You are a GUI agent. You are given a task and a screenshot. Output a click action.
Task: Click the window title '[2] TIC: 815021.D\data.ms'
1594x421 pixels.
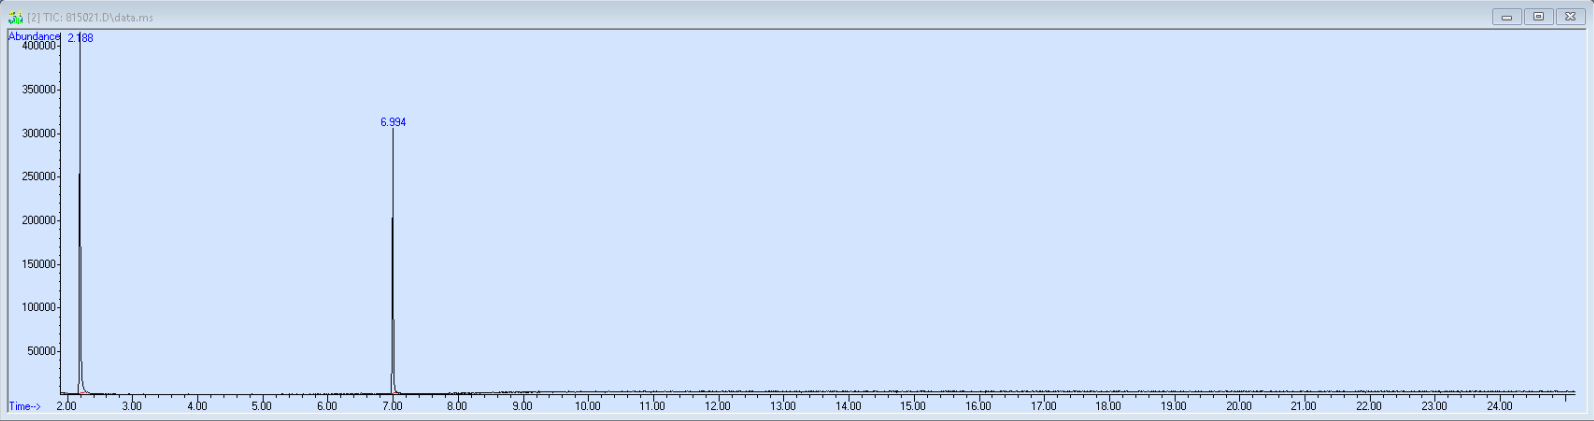click(x=91, y=17)
